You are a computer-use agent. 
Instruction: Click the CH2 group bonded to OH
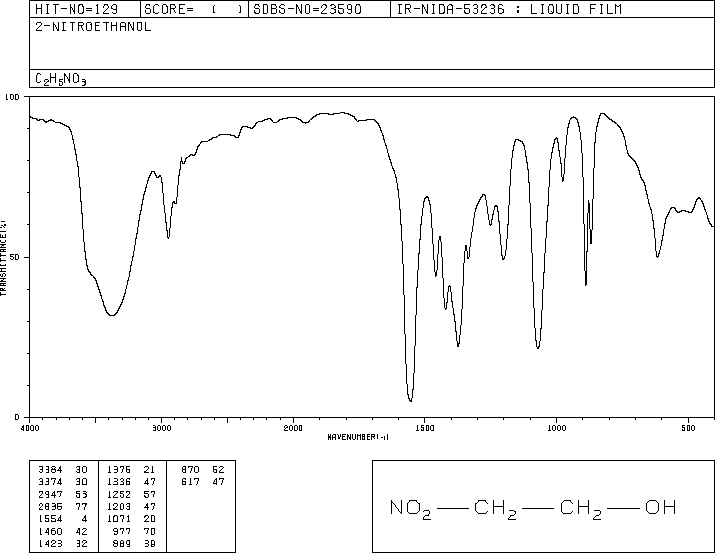(580, 509)
